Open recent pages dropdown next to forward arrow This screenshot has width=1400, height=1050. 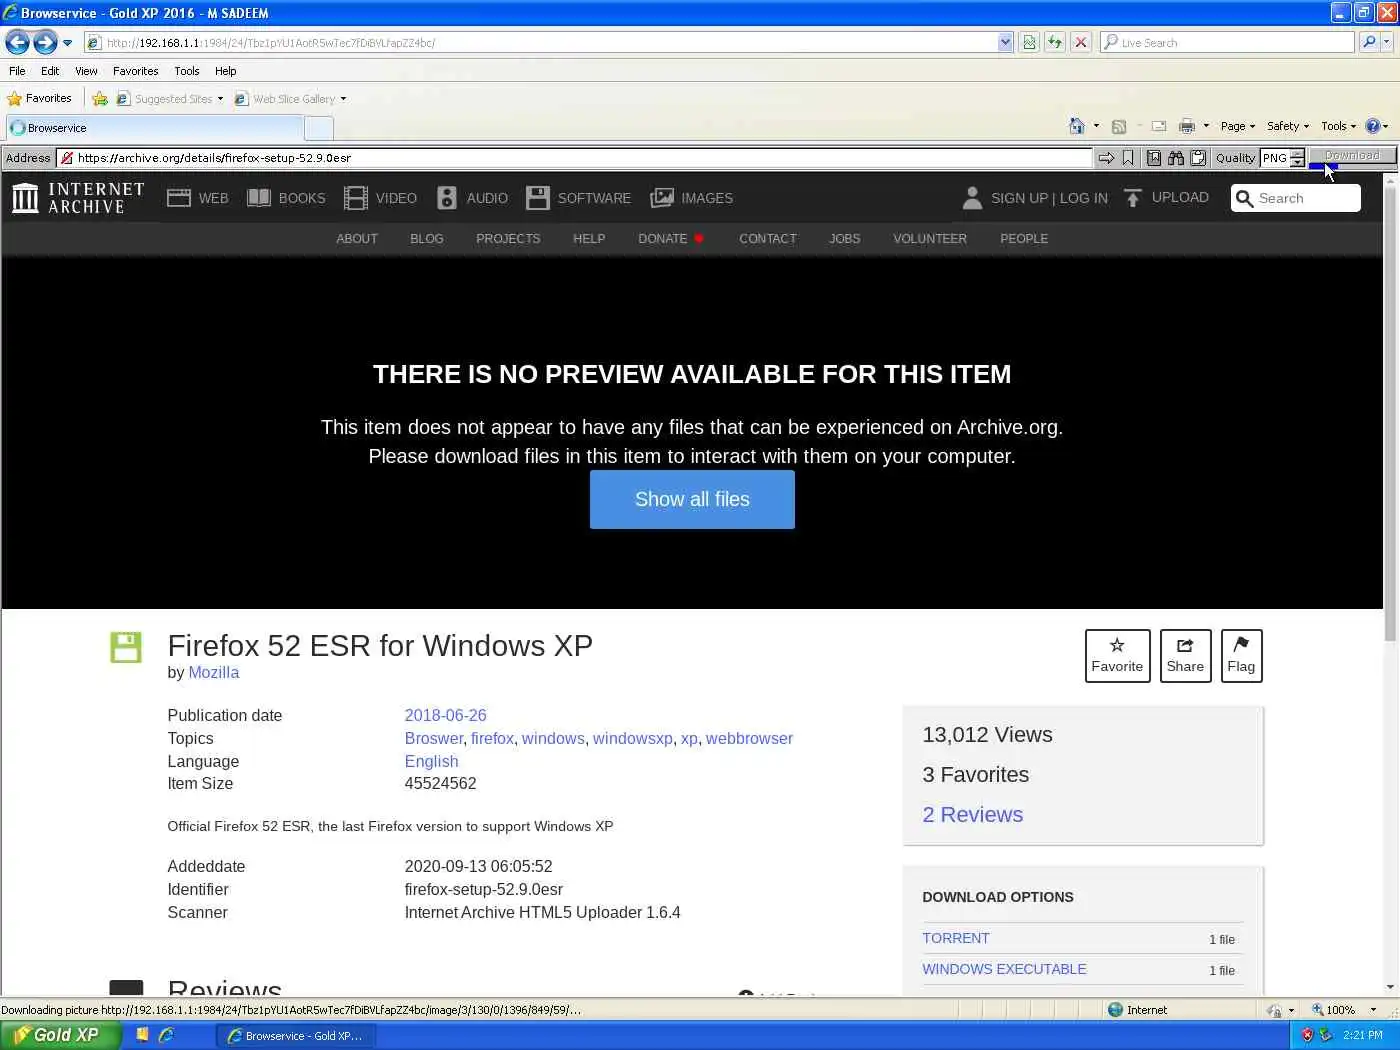pos(67,43)
